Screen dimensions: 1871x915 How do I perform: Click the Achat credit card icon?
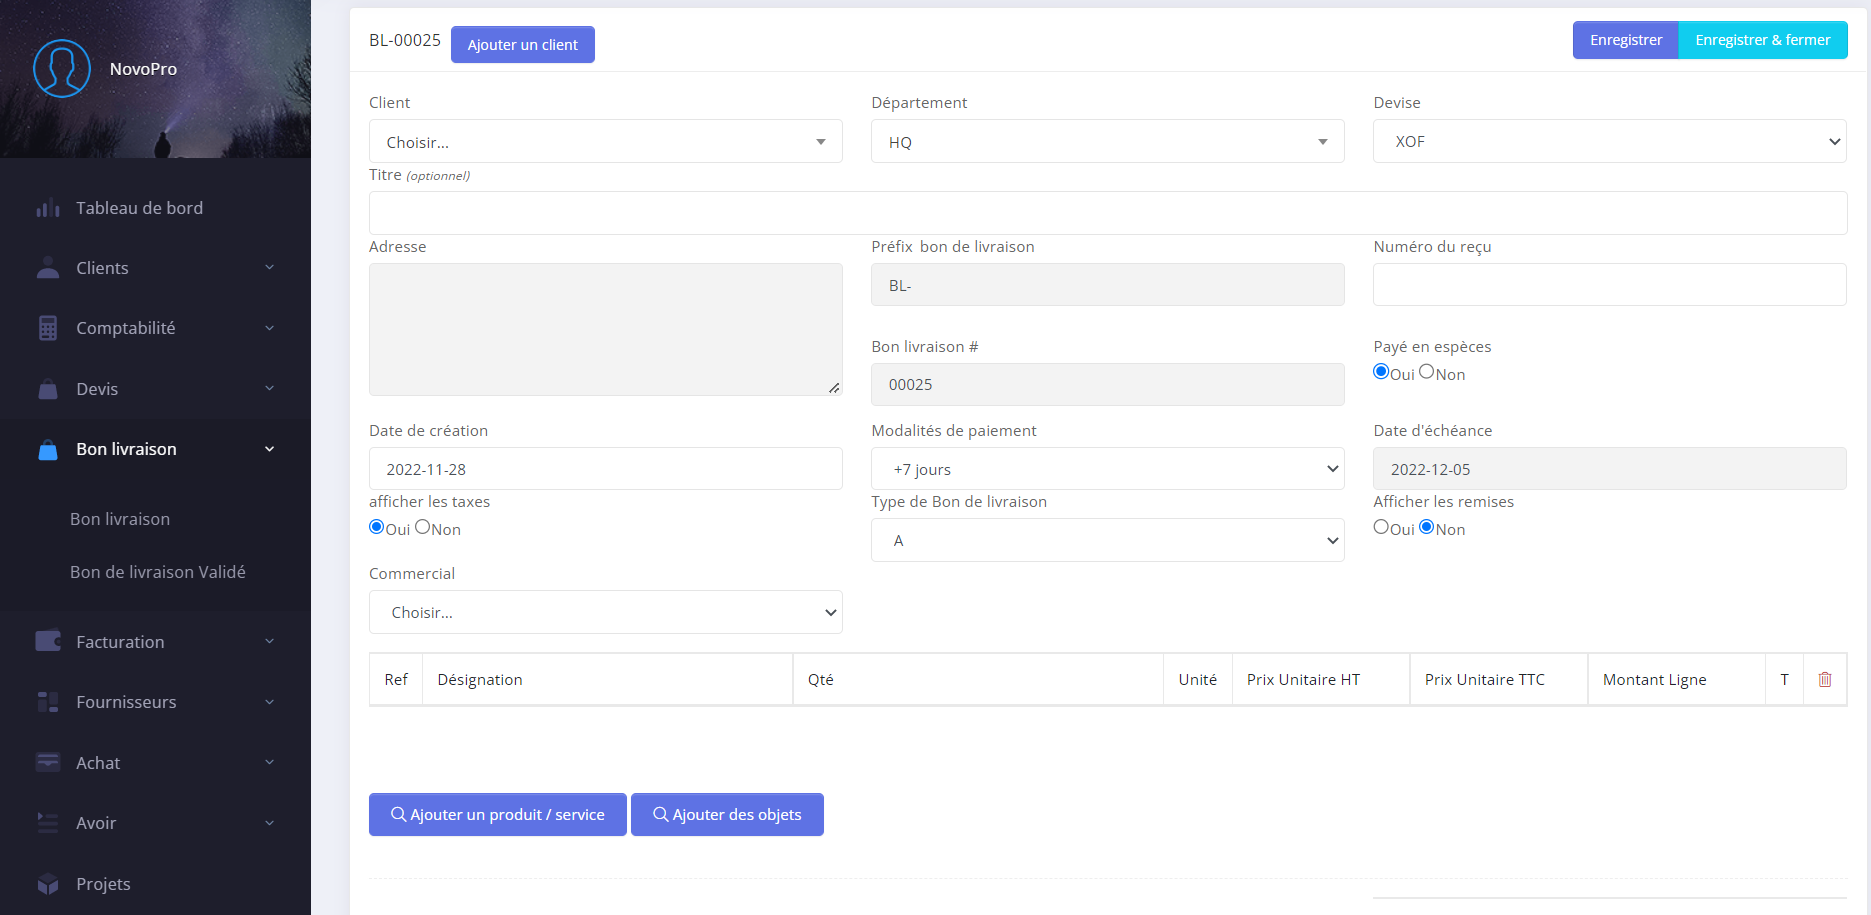tap(48, 762)
